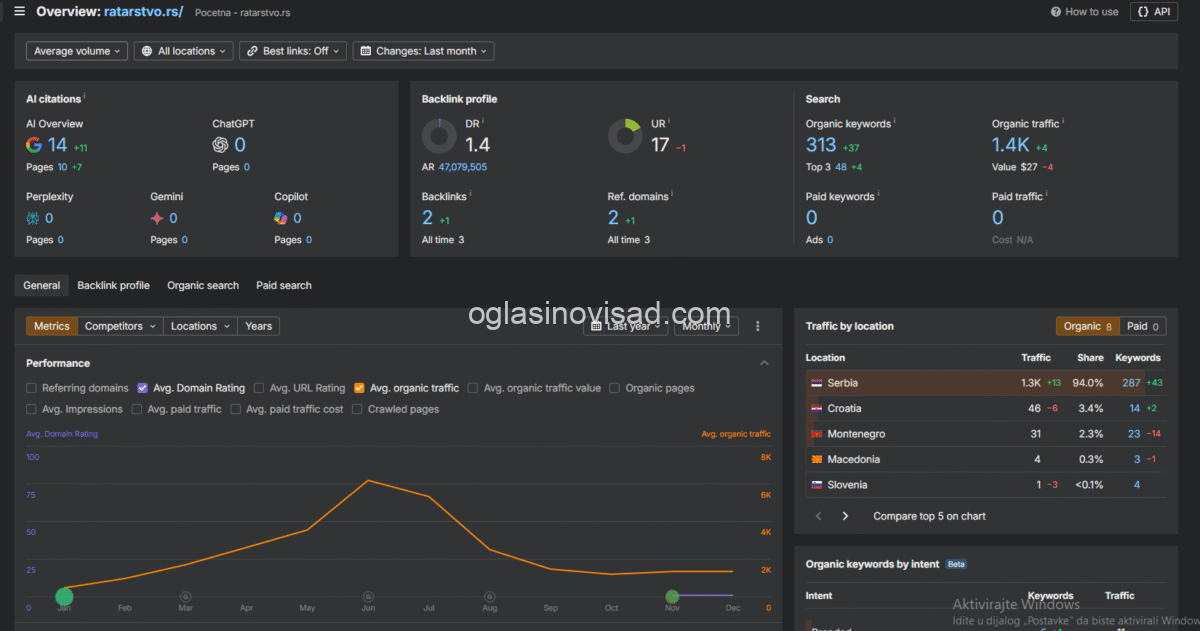The height and width of the screenshot is (631, 1200).
Task: Toggle the Avg. organic traffic checkbox
Action: pyautogui.click(x=359, y=388)
